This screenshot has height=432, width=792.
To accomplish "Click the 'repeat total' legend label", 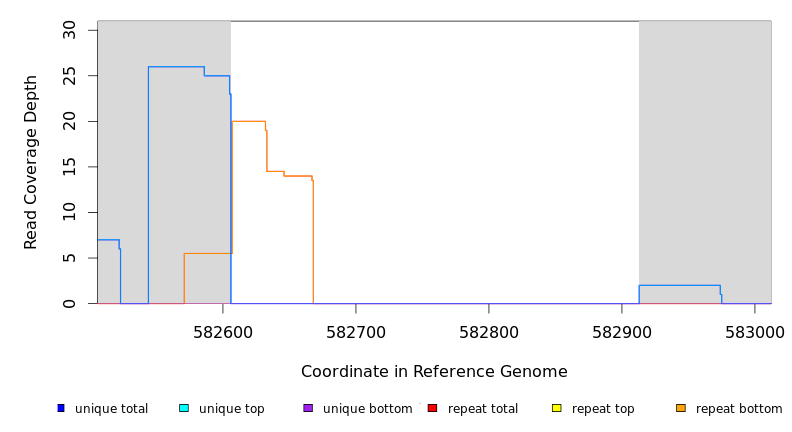I will [483, 409].
